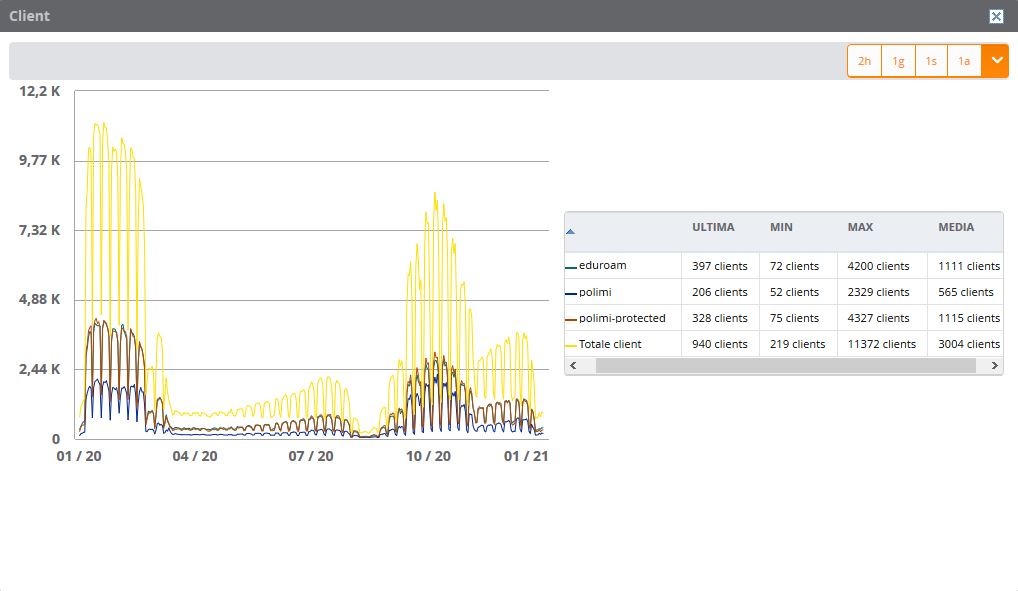Click the sort triangle in table header
Image resolution: width=1018 pixels, height=591 pixels.
(570, 231)
